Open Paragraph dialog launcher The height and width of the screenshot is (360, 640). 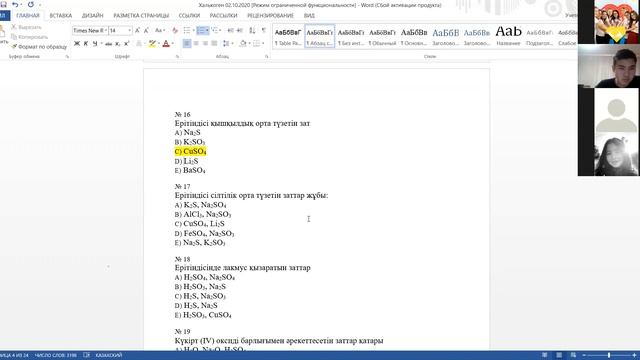click(267, 57)
